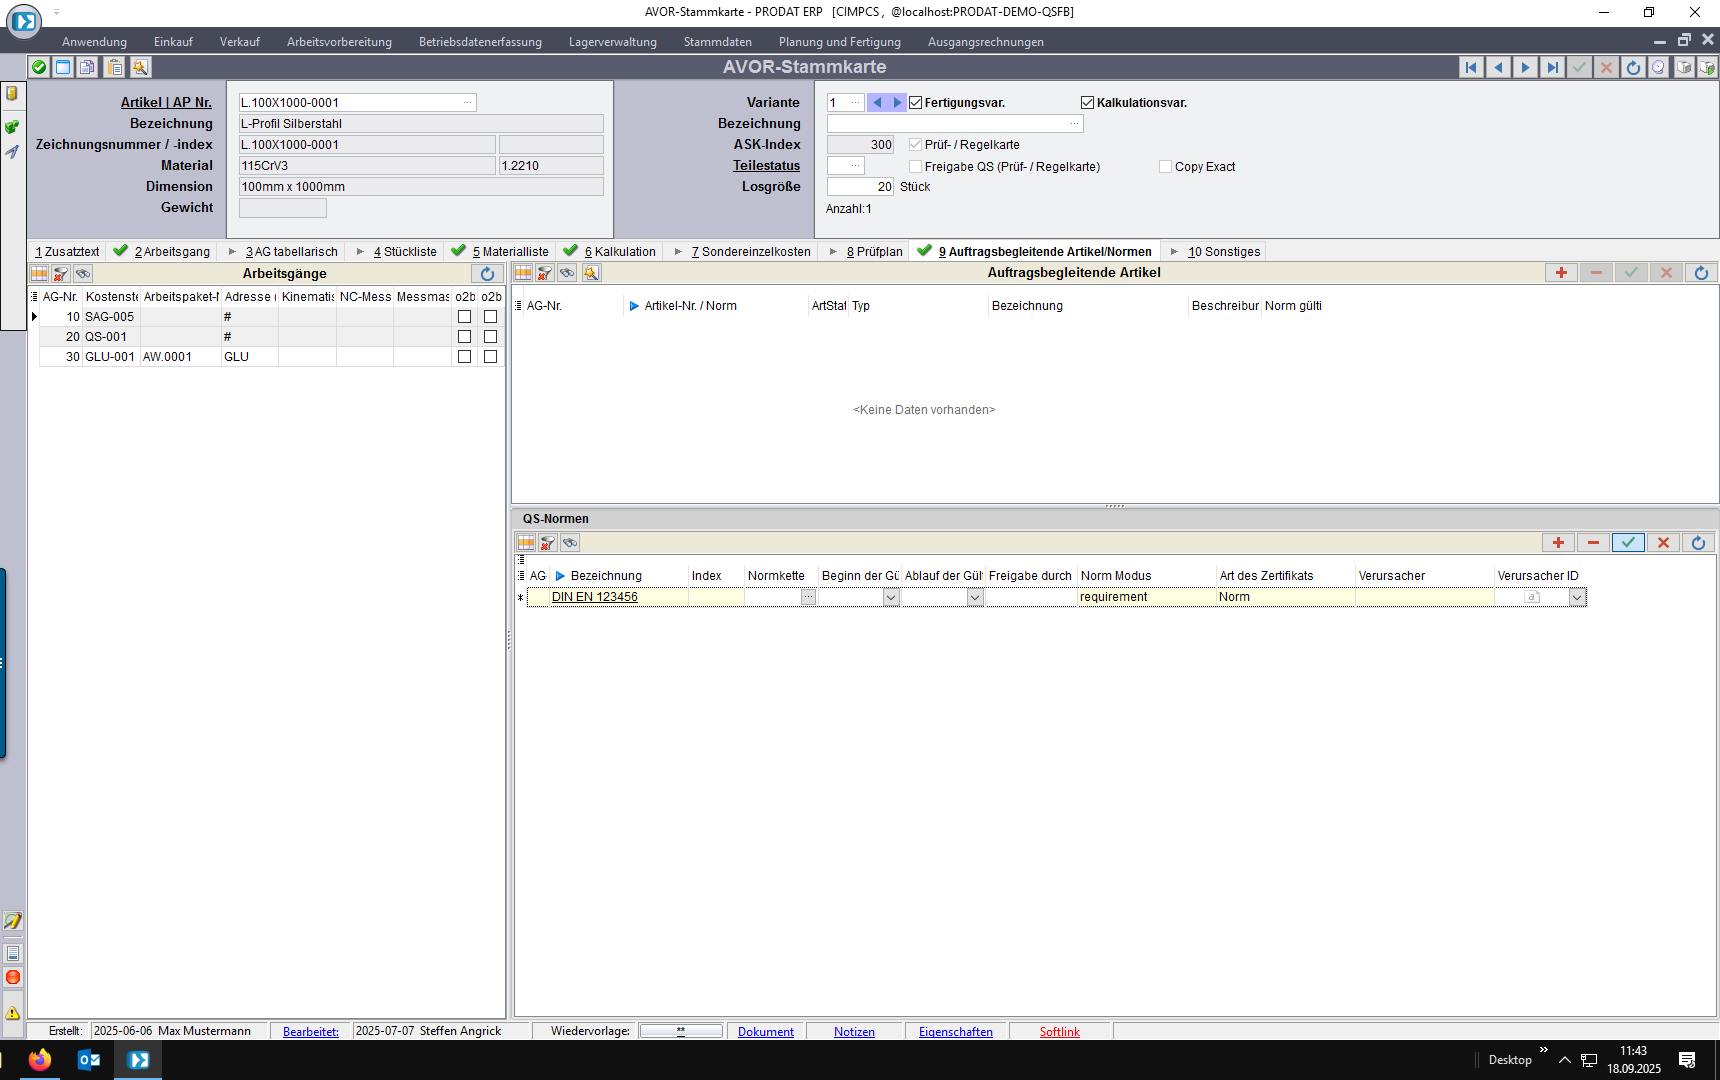The image size is (1720, 1080).
Task: Open the Dokument link in status bar
Action: (x=765, y=1032)
